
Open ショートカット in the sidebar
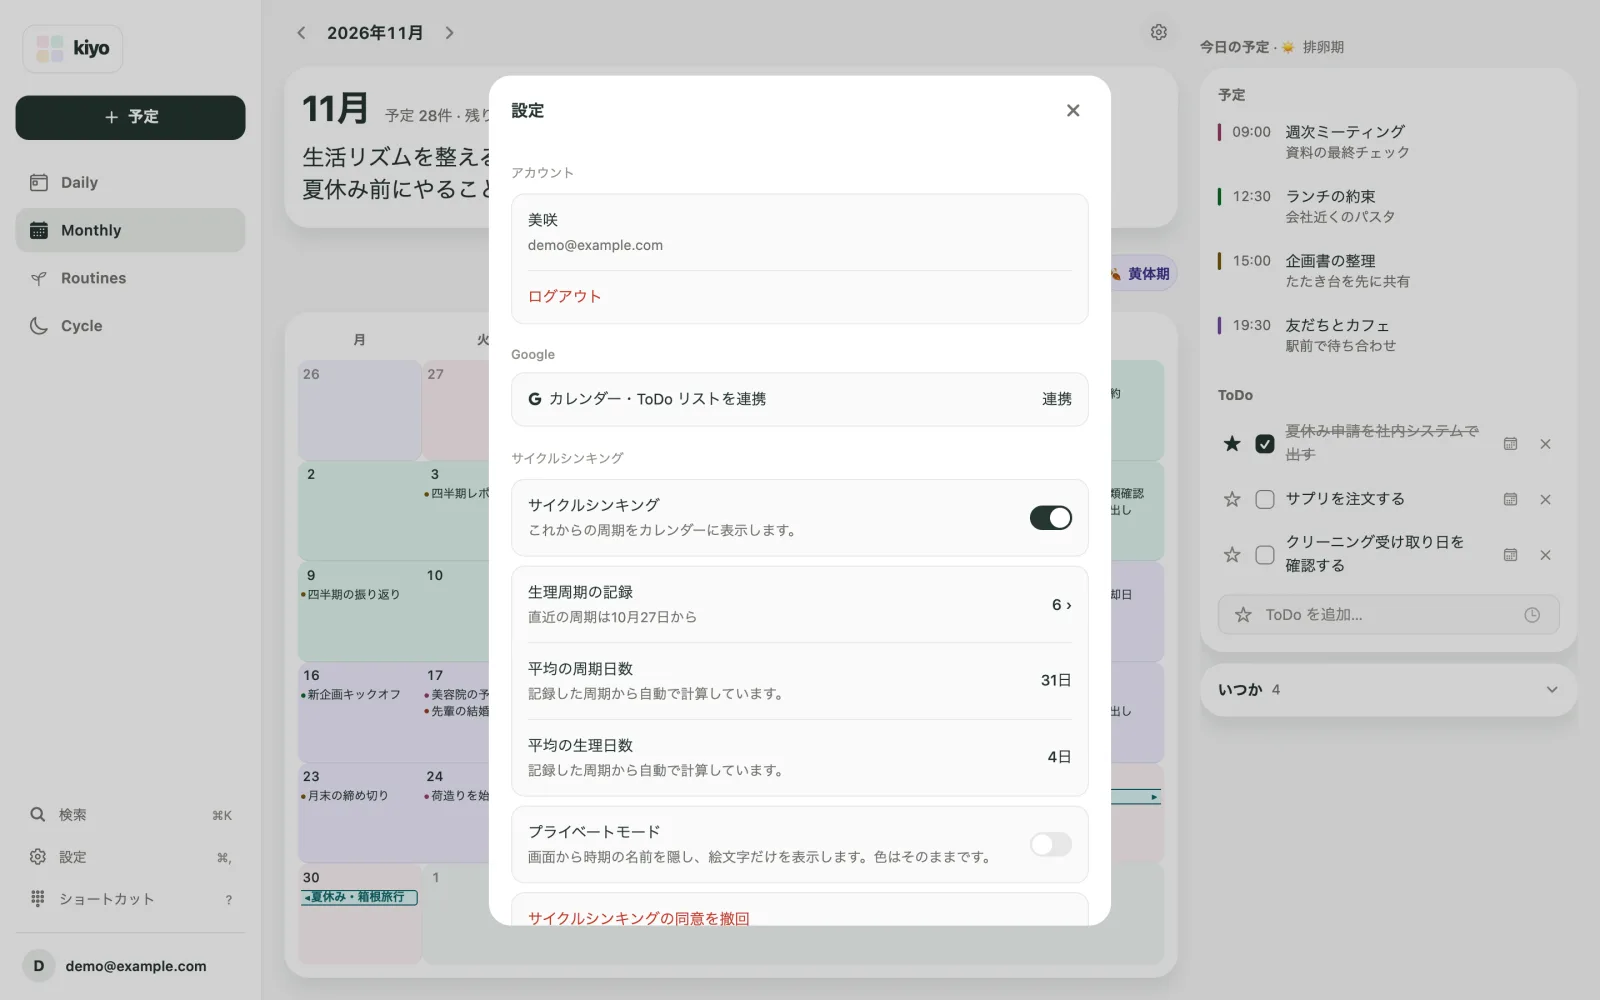coord(130,899)
